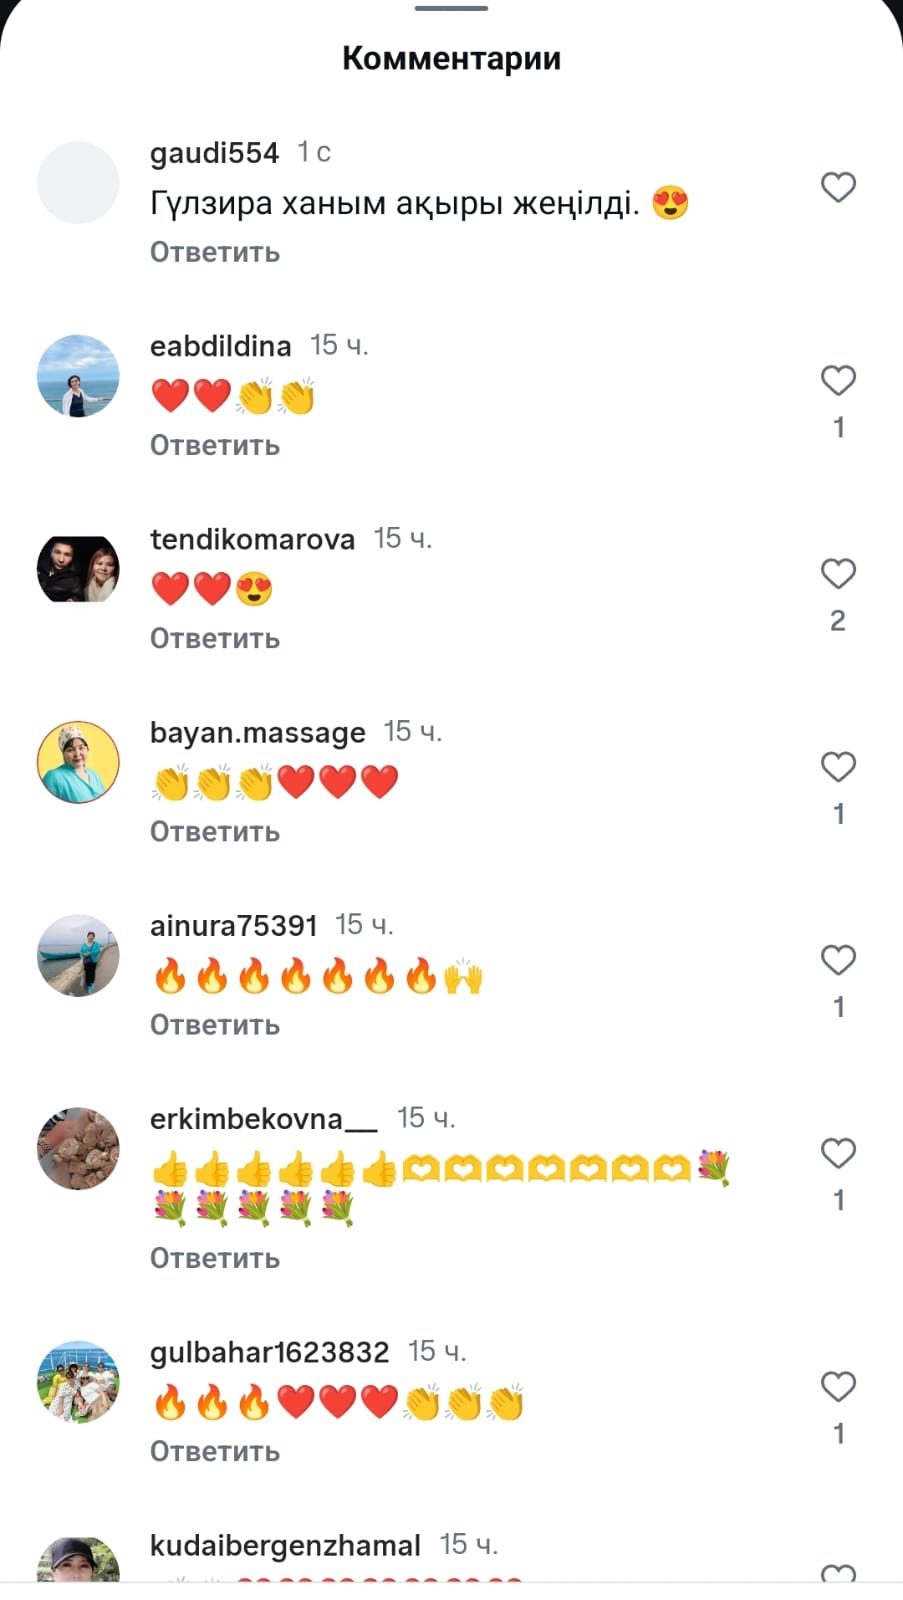Like kudaibergenzhamal's comment
903x1600 pixels.
click(838, 1574)
